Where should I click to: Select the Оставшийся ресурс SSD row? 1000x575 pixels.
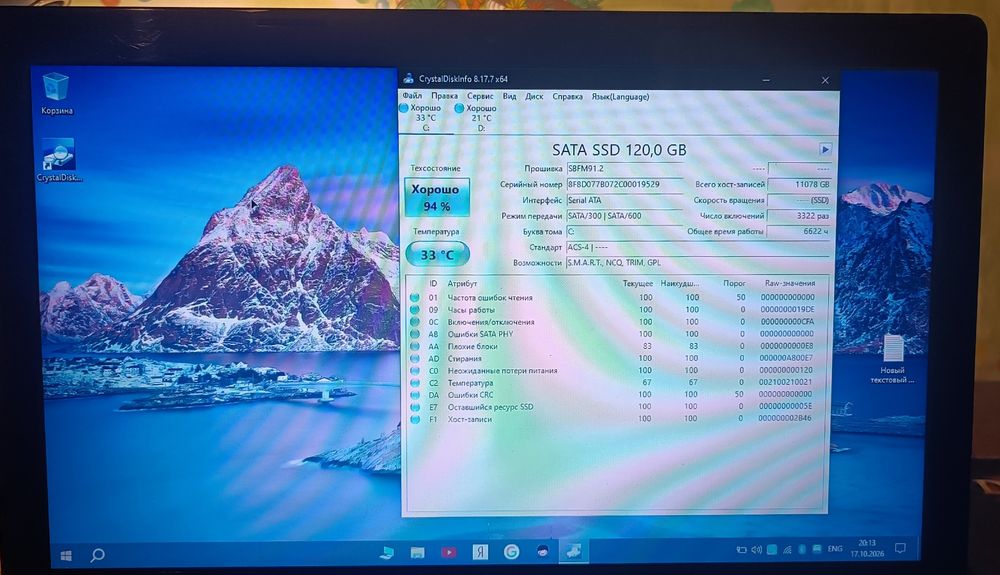coord(616,407)
